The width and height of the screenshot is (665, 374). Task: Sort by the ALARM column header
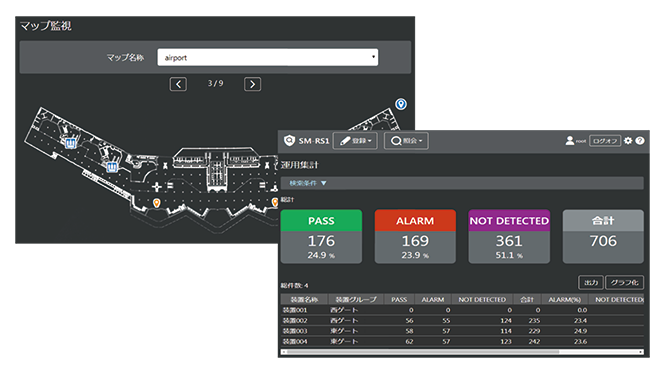[x=433, y=299]
